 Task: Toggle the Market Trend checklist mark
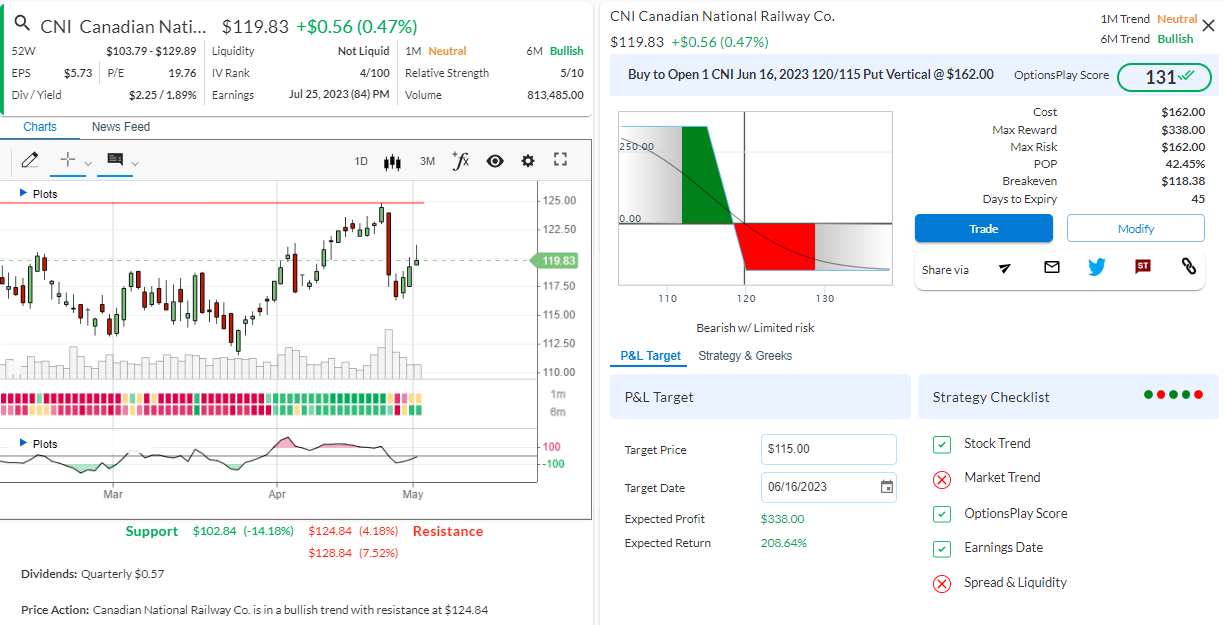(x=941, y=479)
